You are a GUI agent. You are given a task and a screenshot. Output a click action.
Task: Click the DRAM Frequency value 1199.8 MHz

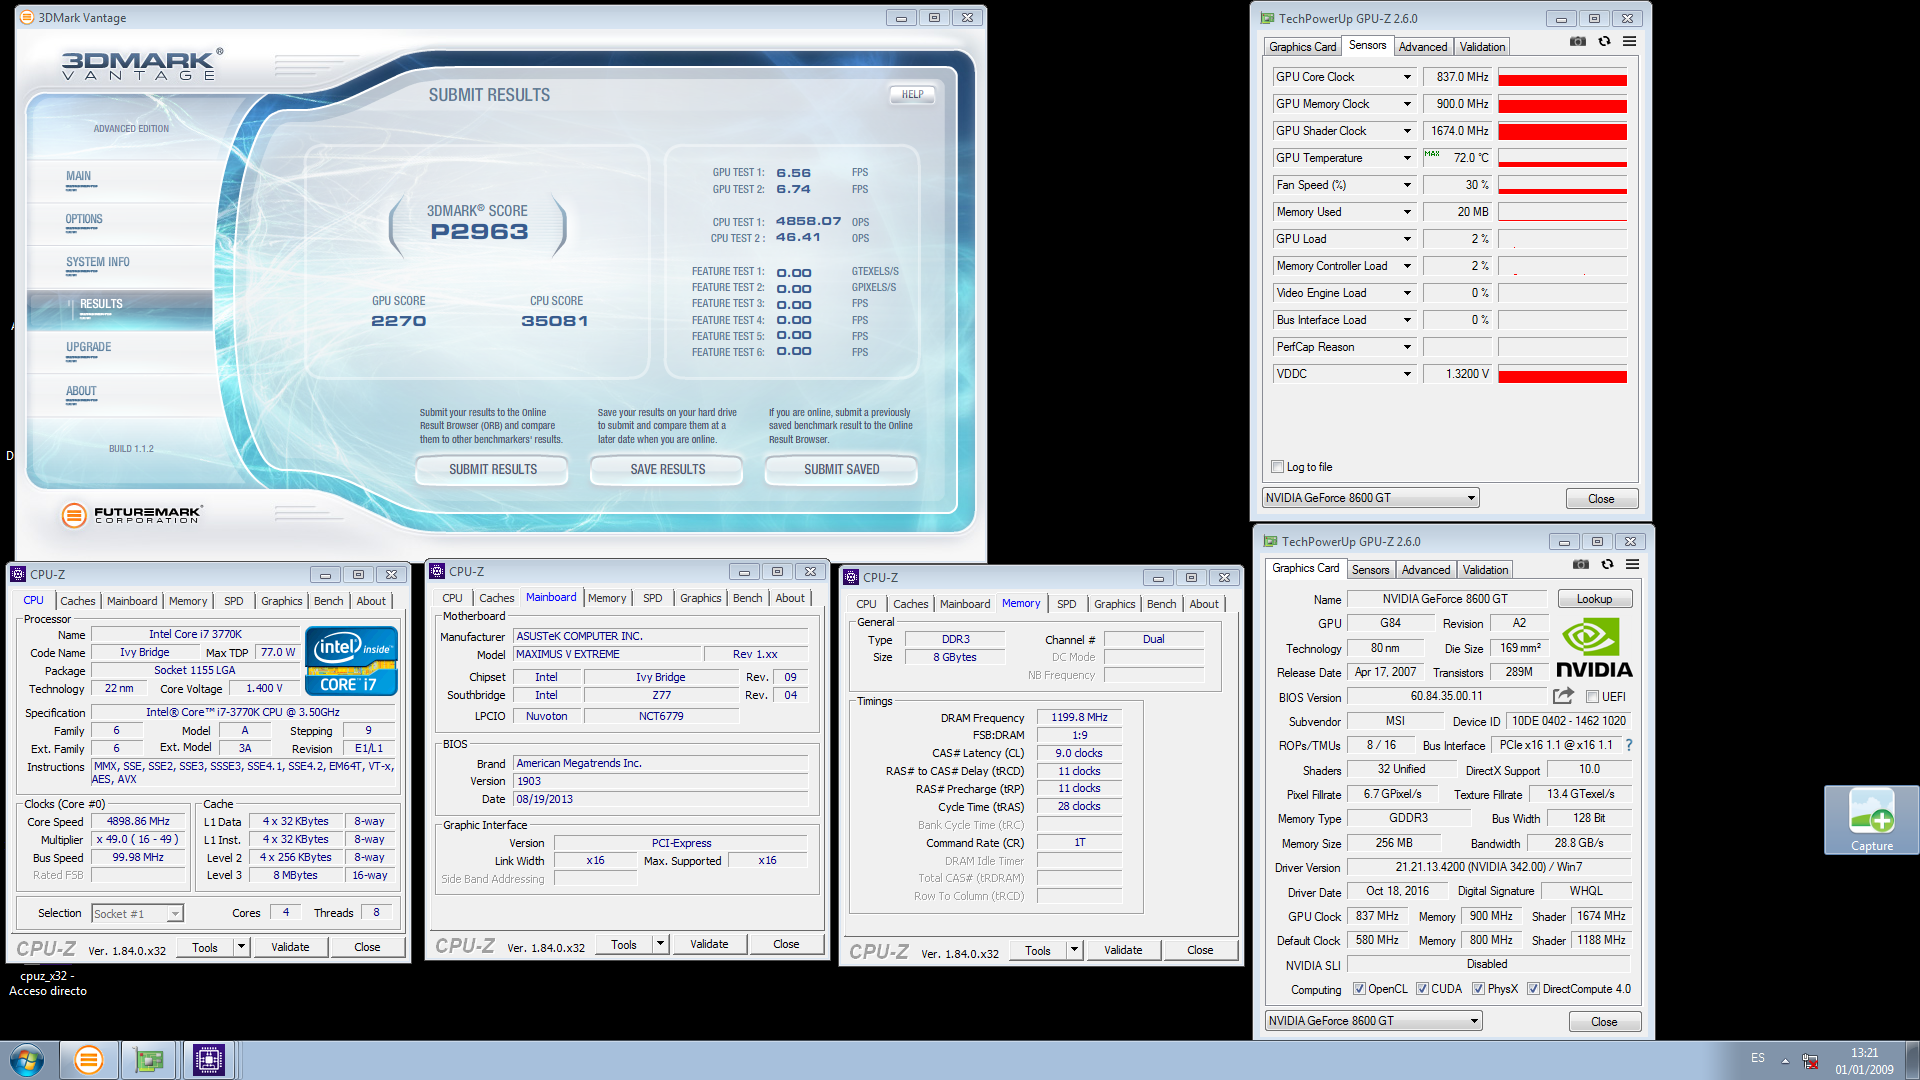click(x=1079, y=717)
